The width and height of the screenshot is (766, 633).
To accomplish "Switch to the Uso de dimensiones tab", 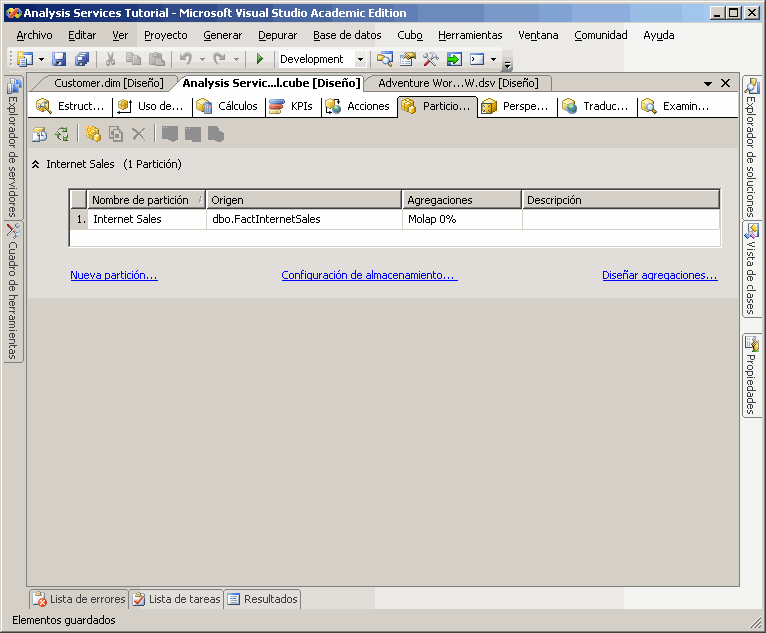I will (152, 106).
